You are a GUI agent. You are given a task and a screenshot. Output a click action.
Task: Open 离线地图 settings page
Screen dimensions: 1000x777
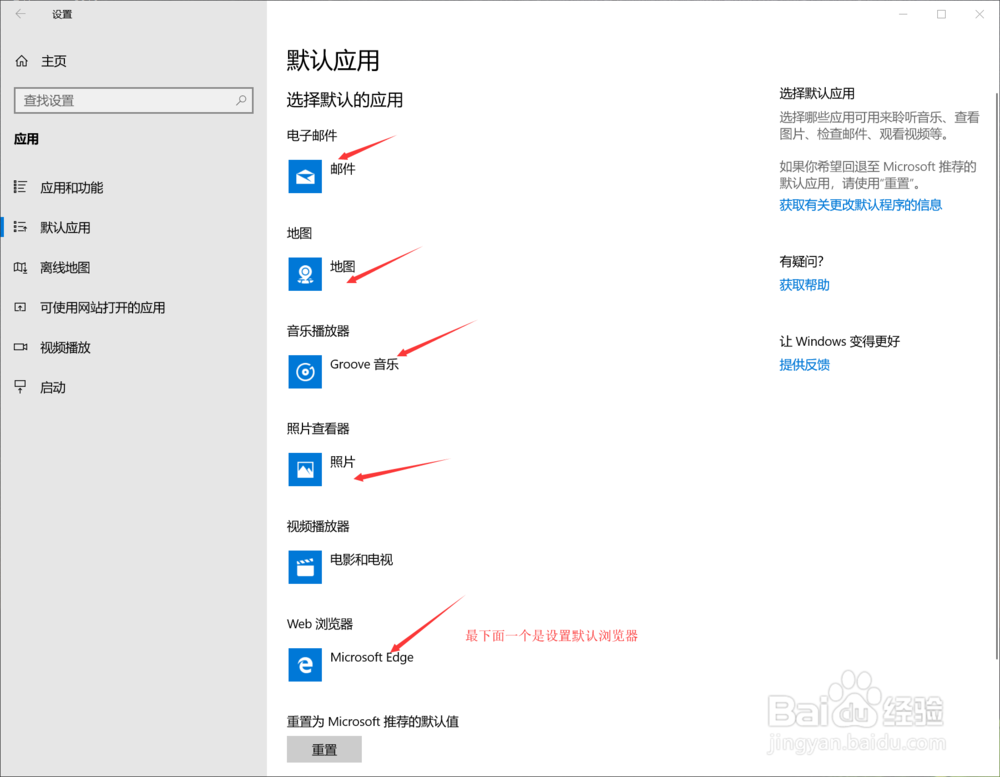65,268
